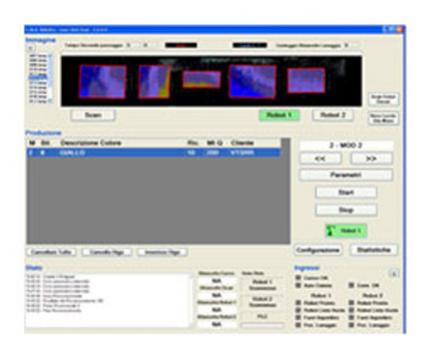The height and width of the screenshot is (360, 430).
Task: Click the green Robot 1 arm icon button
Action: pos(346,231)
